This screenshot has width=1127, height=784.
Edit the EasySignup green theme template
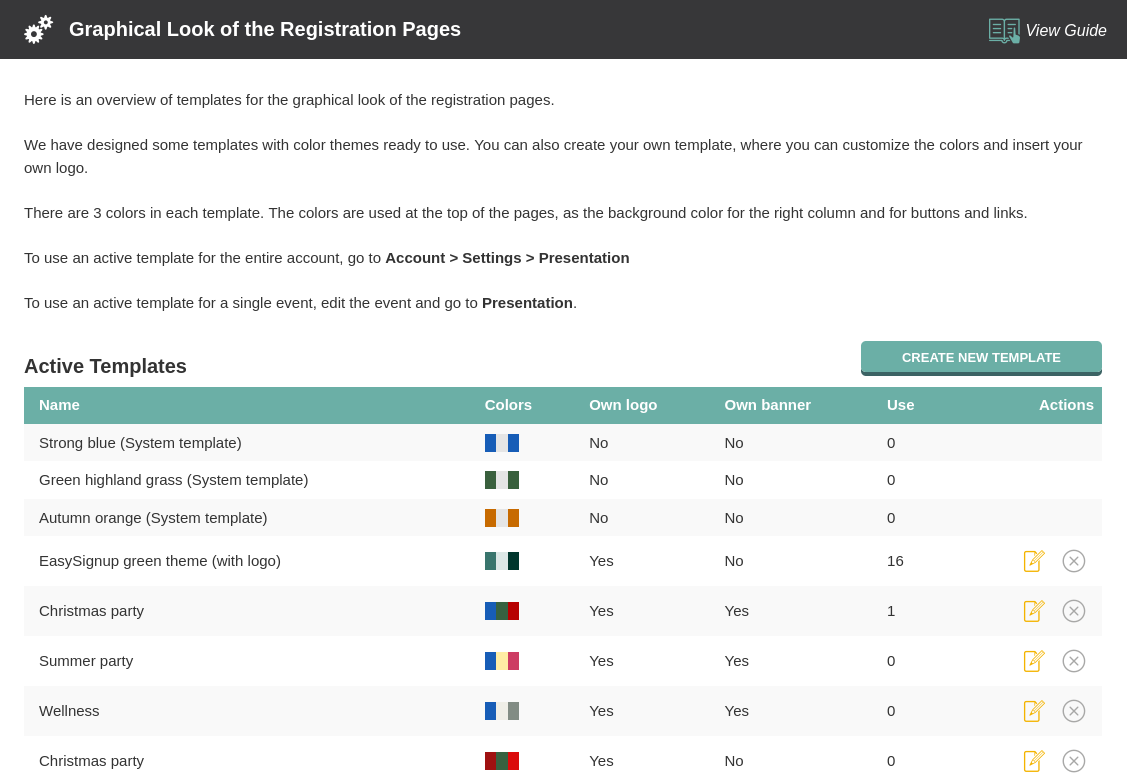coord(1034,561)
